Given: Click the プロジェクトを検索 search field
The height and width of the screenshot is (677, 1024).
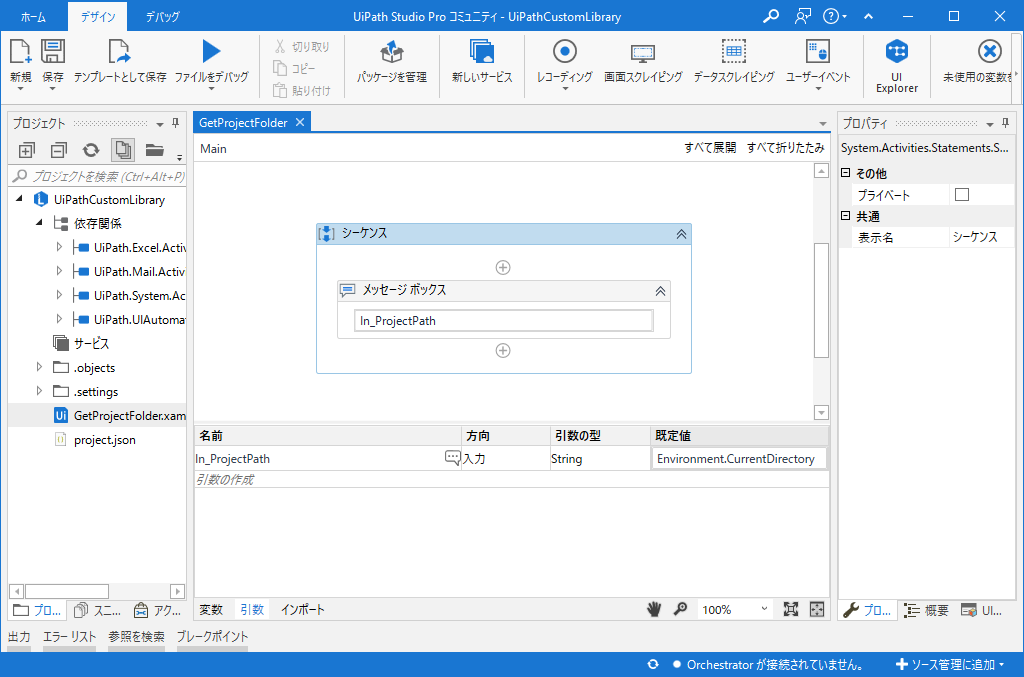Looking at the screenshot, I should tap(99, 176).
